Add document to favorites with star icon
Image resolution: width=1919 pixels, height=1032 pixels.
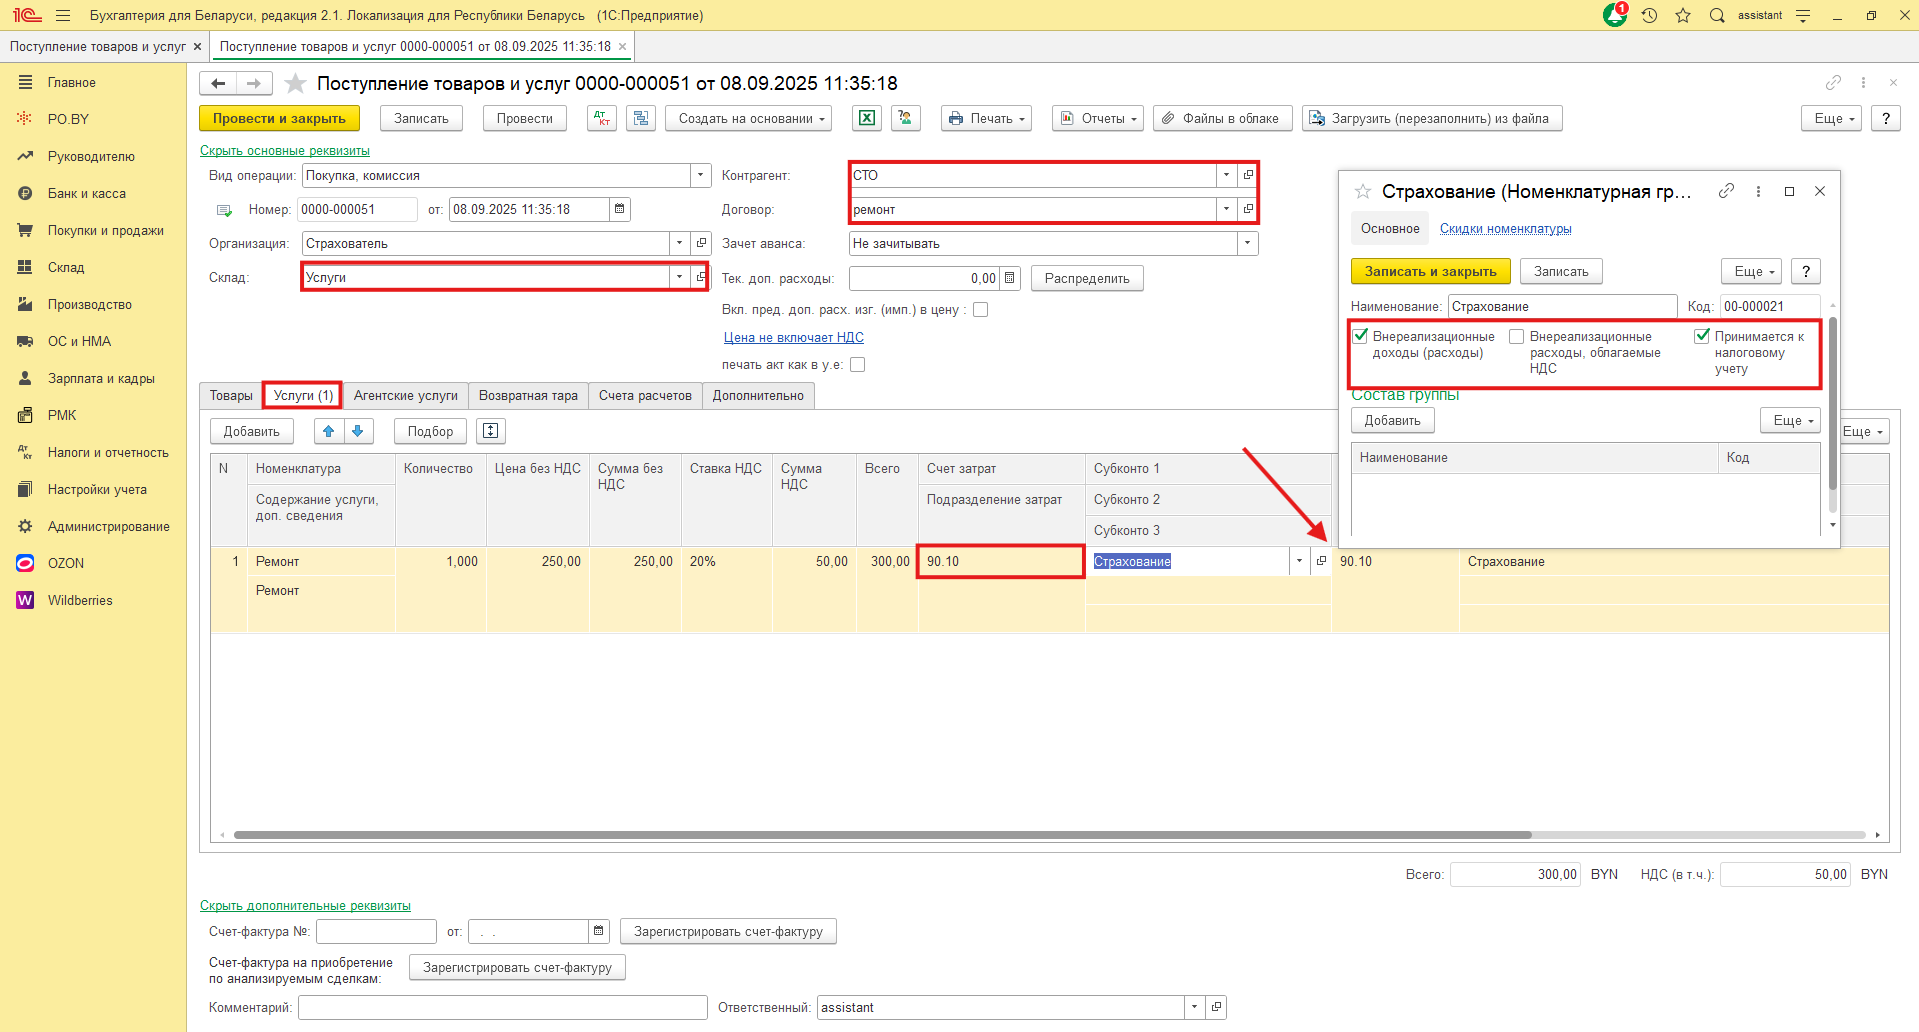click(x=295, y=83)
